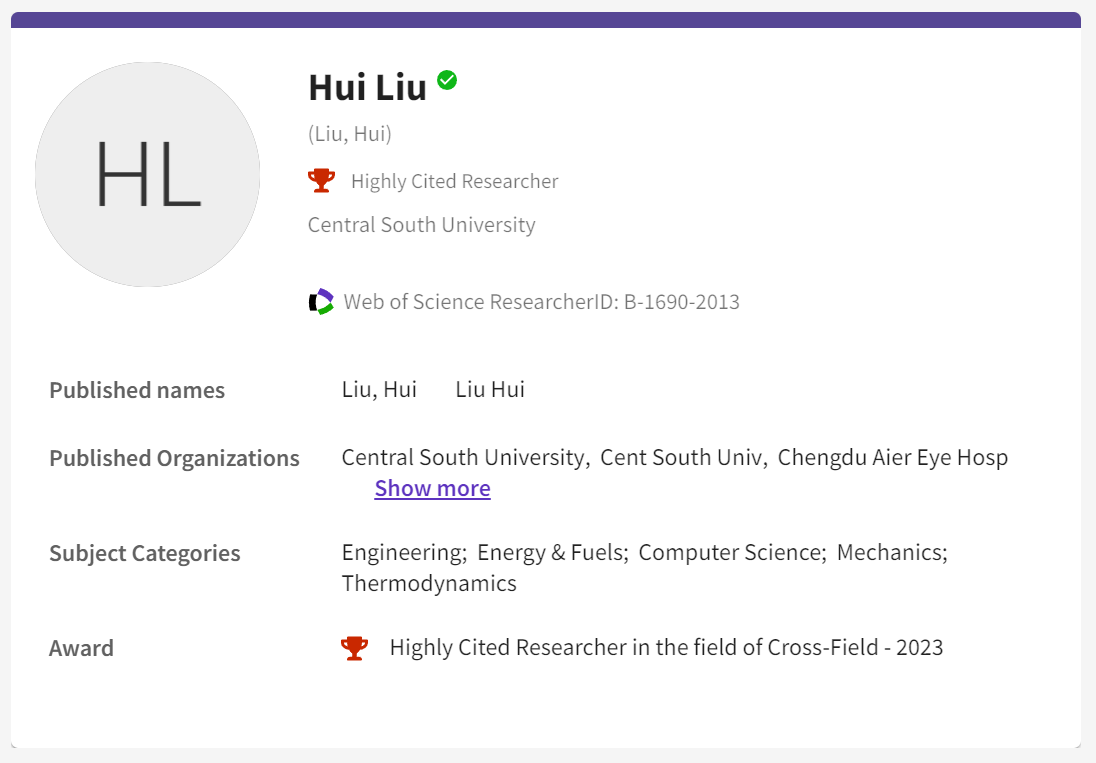Screen dimensions: 1096x763
Task: Click Central South University in Published Organizations
Action: click(462, 458)
